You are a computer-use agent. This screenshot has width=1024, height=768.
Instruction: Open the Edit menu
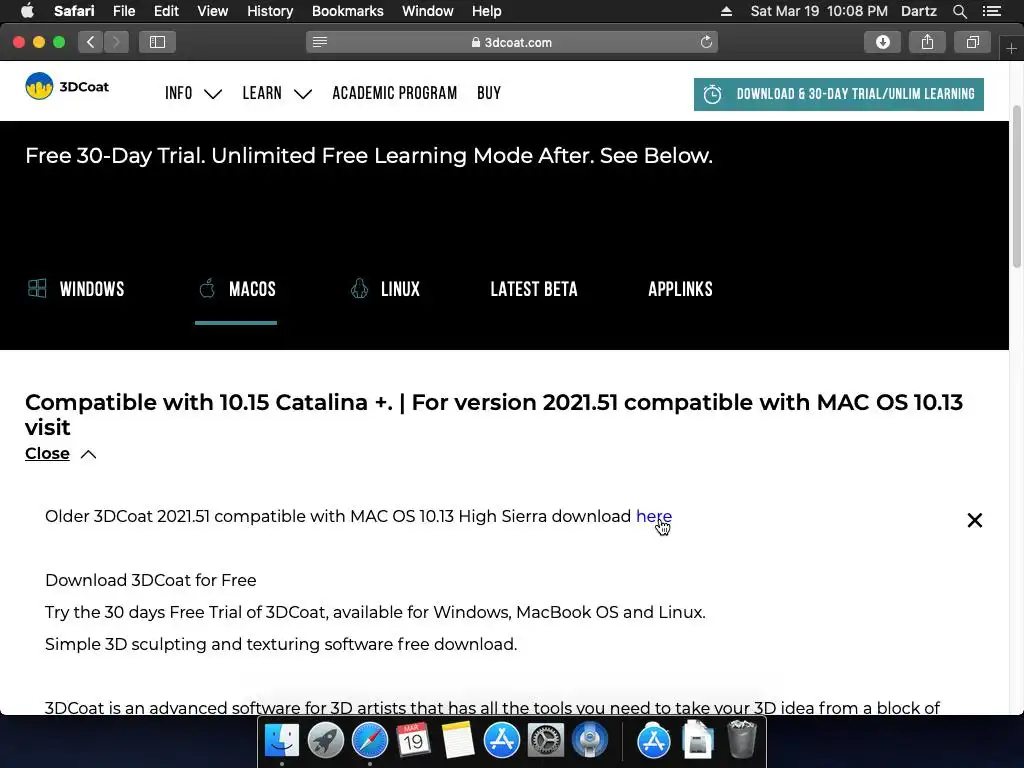[x=166, y=11]
